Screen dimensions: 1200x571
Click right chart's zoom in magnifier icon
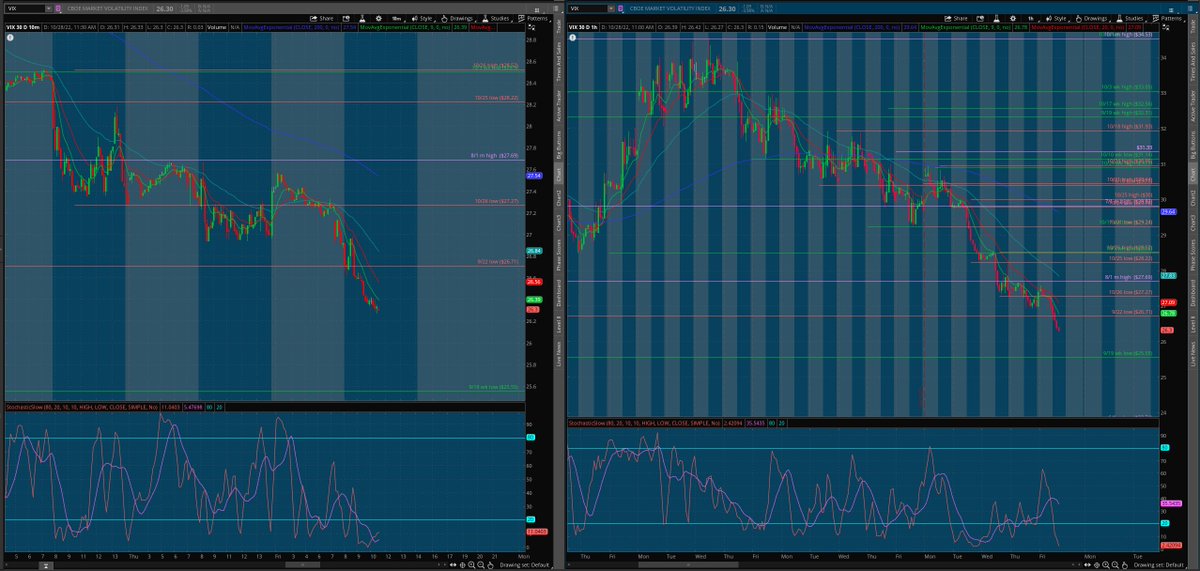1106,564
